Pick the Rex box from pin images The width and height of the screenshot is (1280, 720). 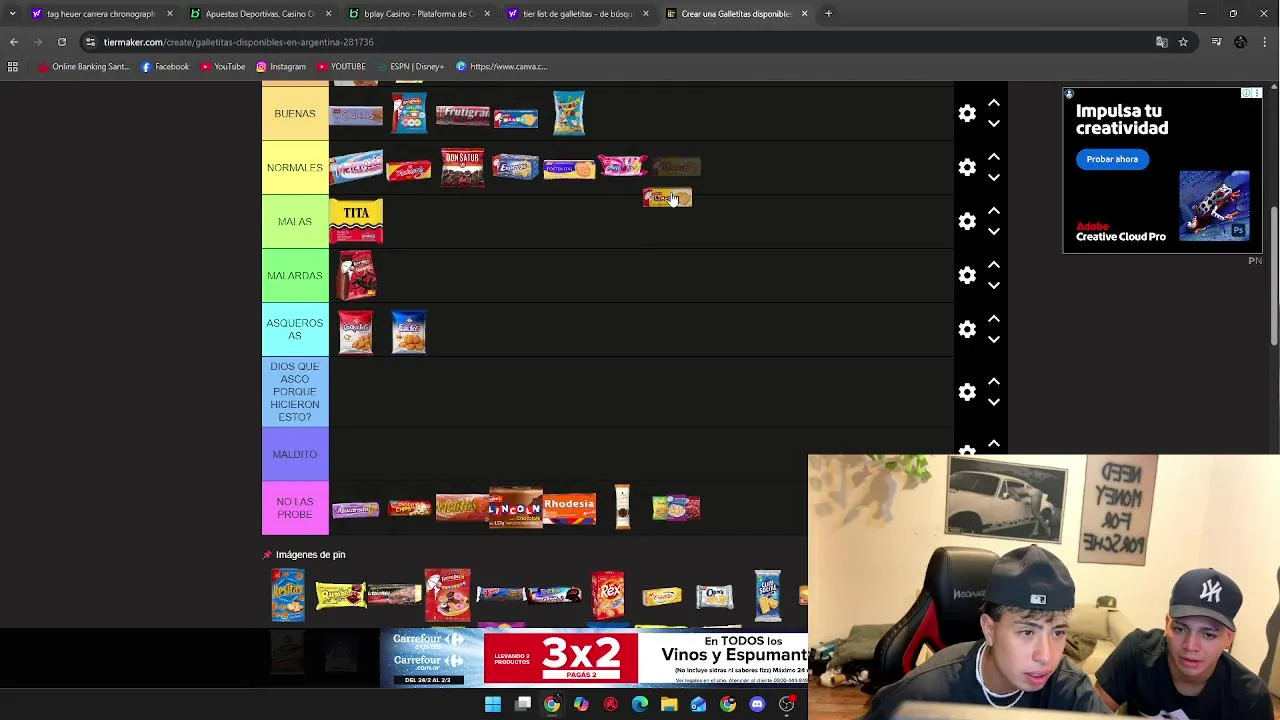click(608, 595)
